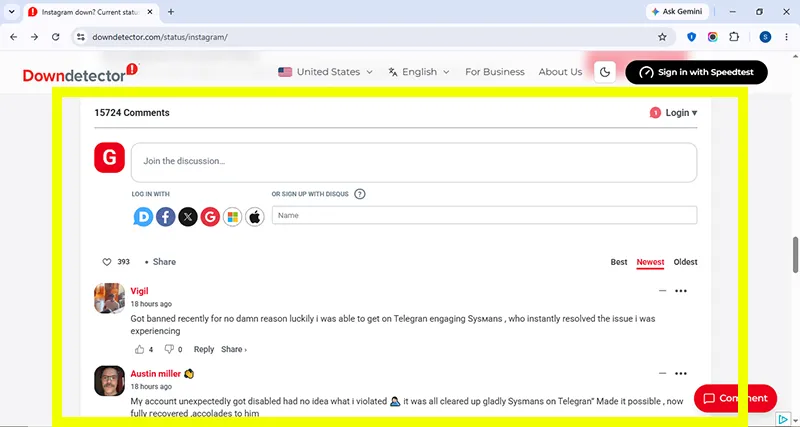Click the 15724 Comments heading
Viewport: 800px width, 427px height.
tap(132, 113)
